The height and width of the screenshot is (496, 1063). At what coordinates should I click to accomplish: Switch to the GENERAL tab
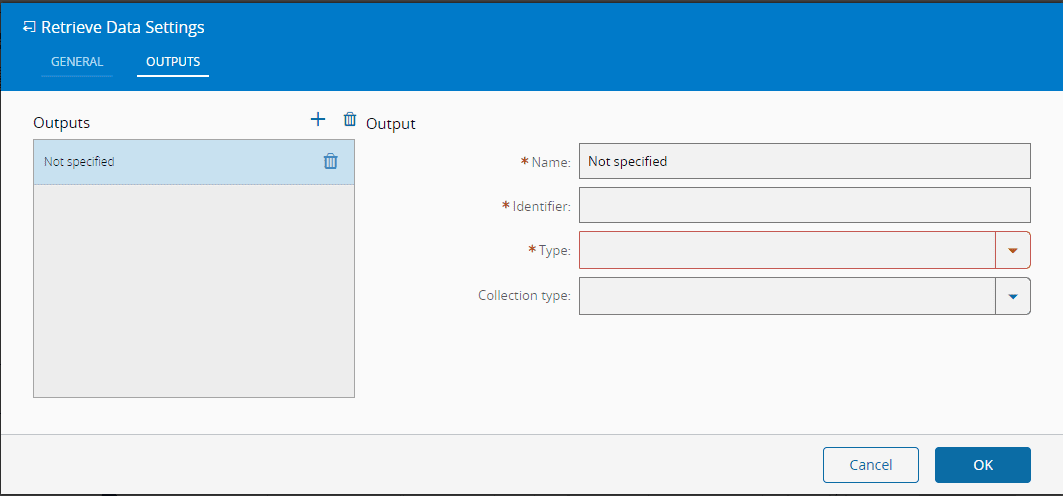77,62
